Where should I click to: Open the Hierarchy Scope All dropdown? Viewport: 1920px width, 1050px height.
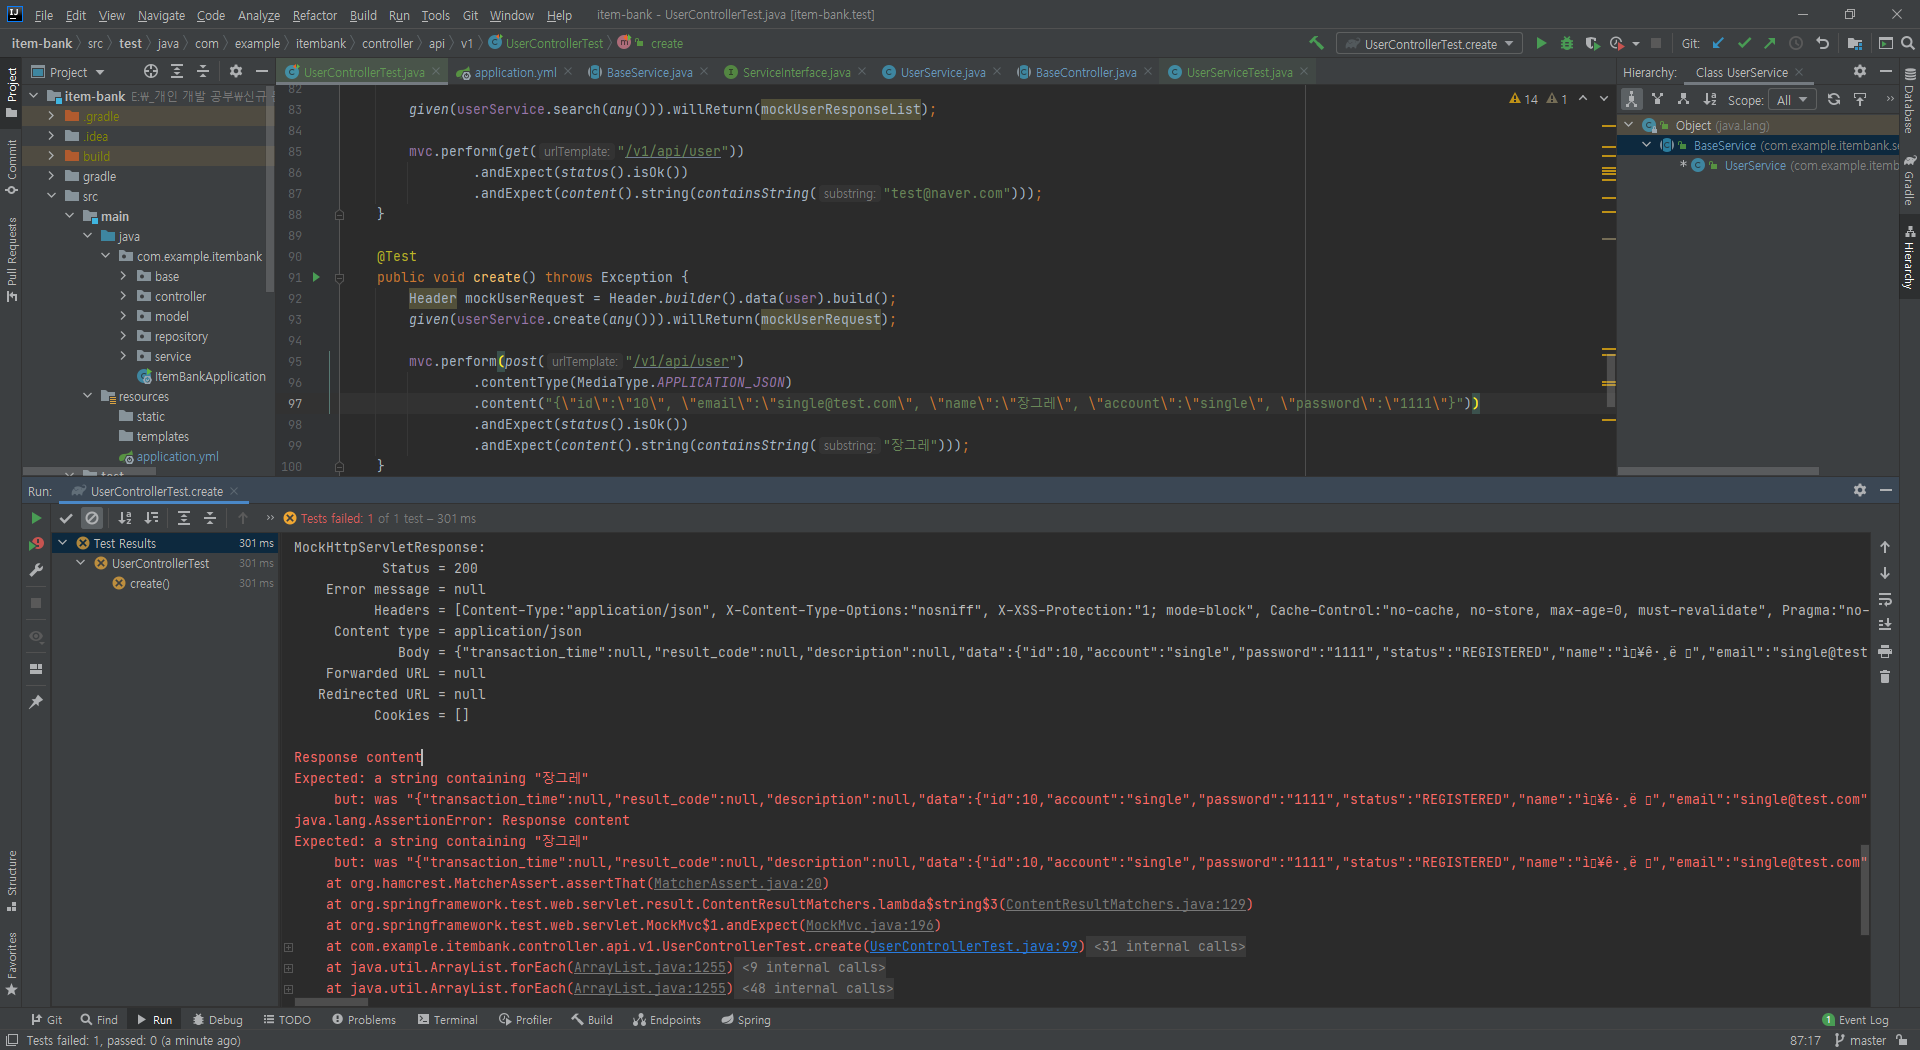[x=1792, y=100]
